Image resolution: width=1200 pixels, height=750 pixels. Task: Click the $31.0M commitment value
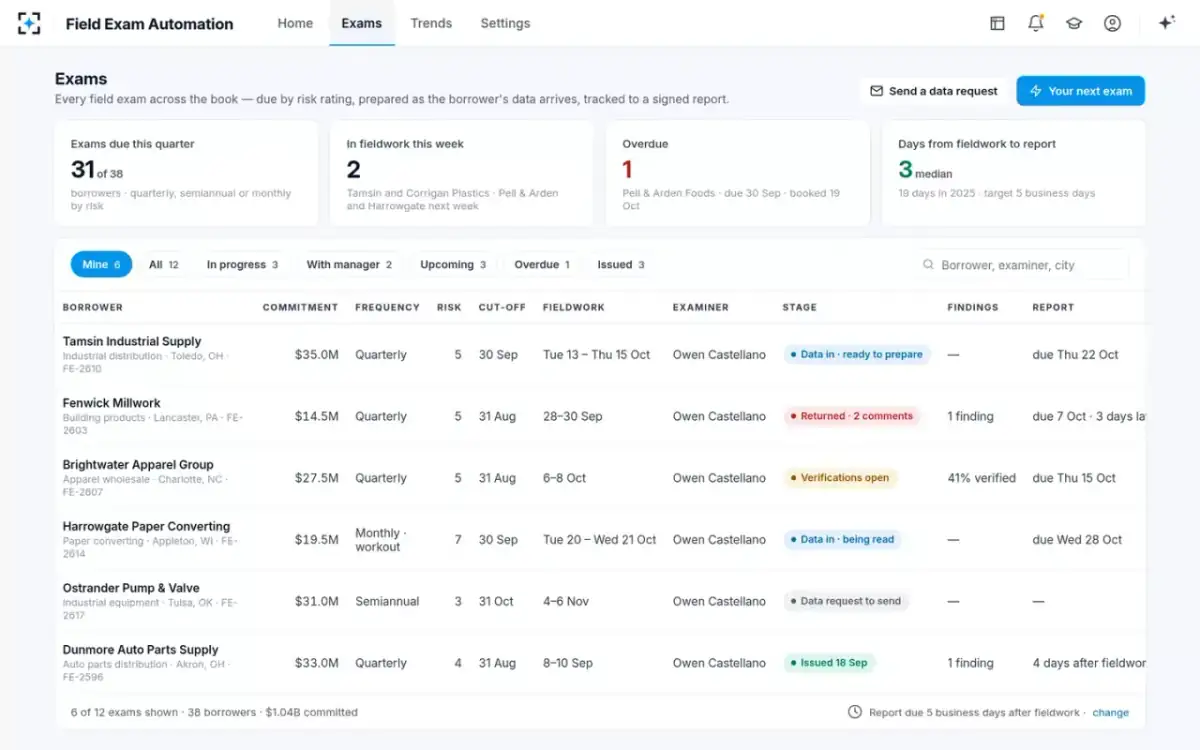pyautogui.click(x=317, y=602)
